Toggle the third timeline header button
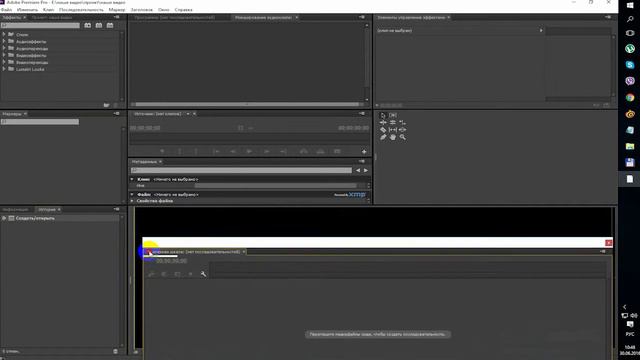Screen dimensions: 640x360 coord(178,274)
